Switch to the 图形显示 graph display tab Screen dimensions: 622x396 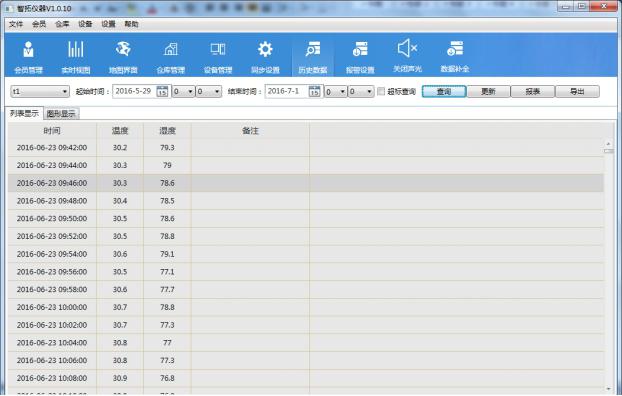[61, 114]
